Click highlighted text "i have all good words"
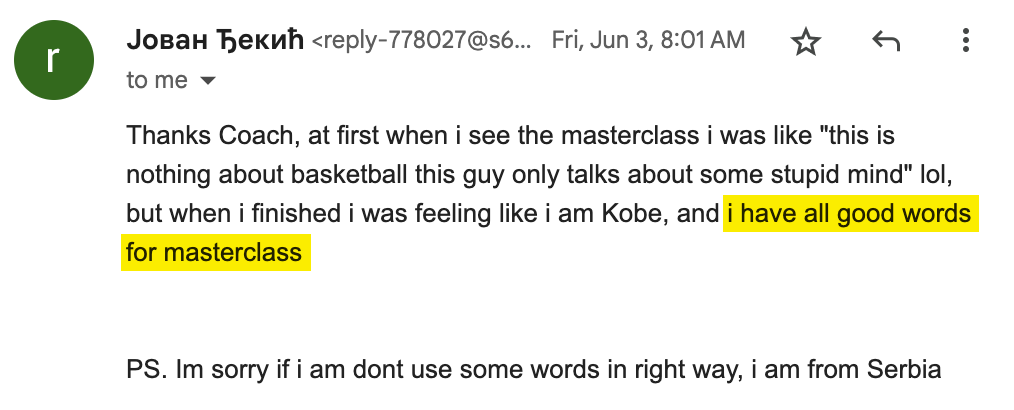 click(848, 213)
